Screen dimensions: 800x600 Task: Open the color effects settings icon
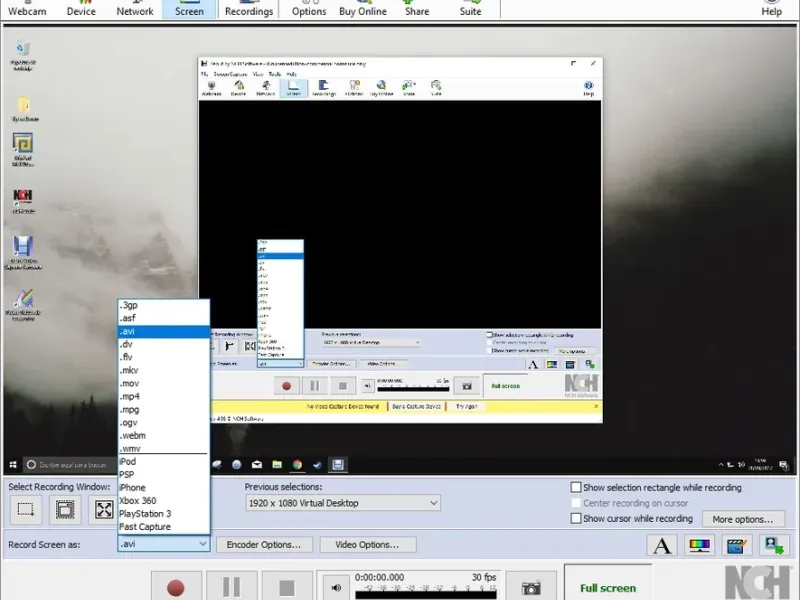tap(700, 545)
